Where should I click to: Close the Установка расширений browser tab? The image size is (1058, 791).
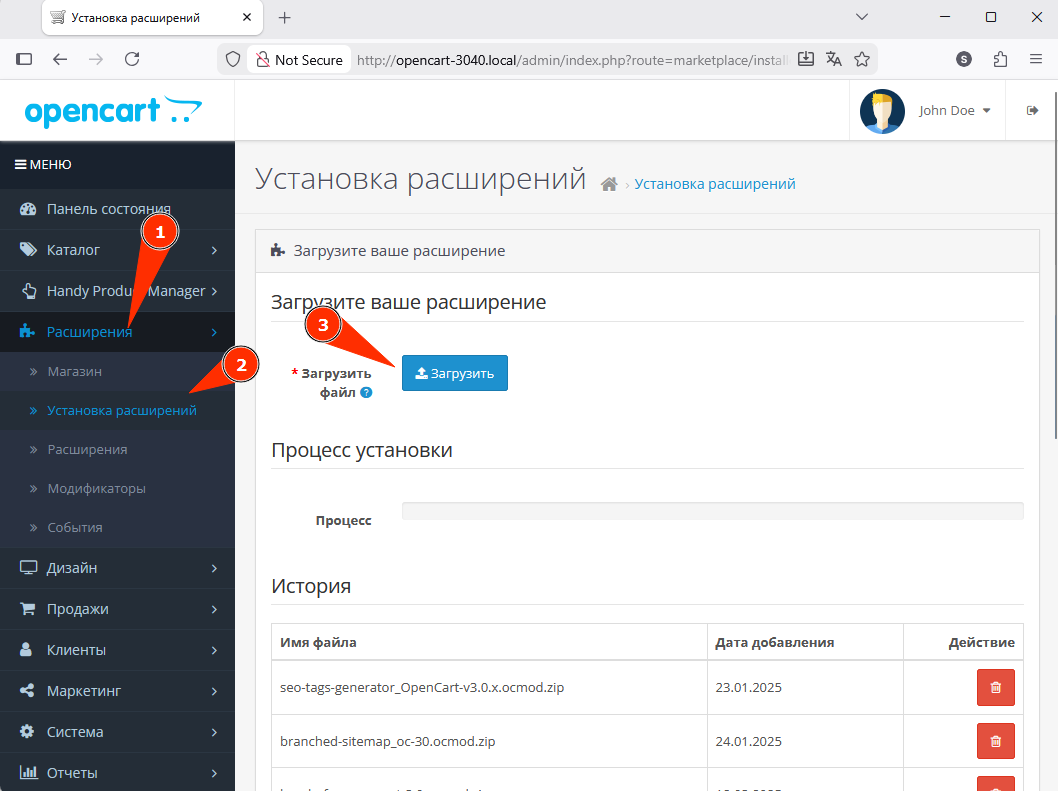(247, 18)
